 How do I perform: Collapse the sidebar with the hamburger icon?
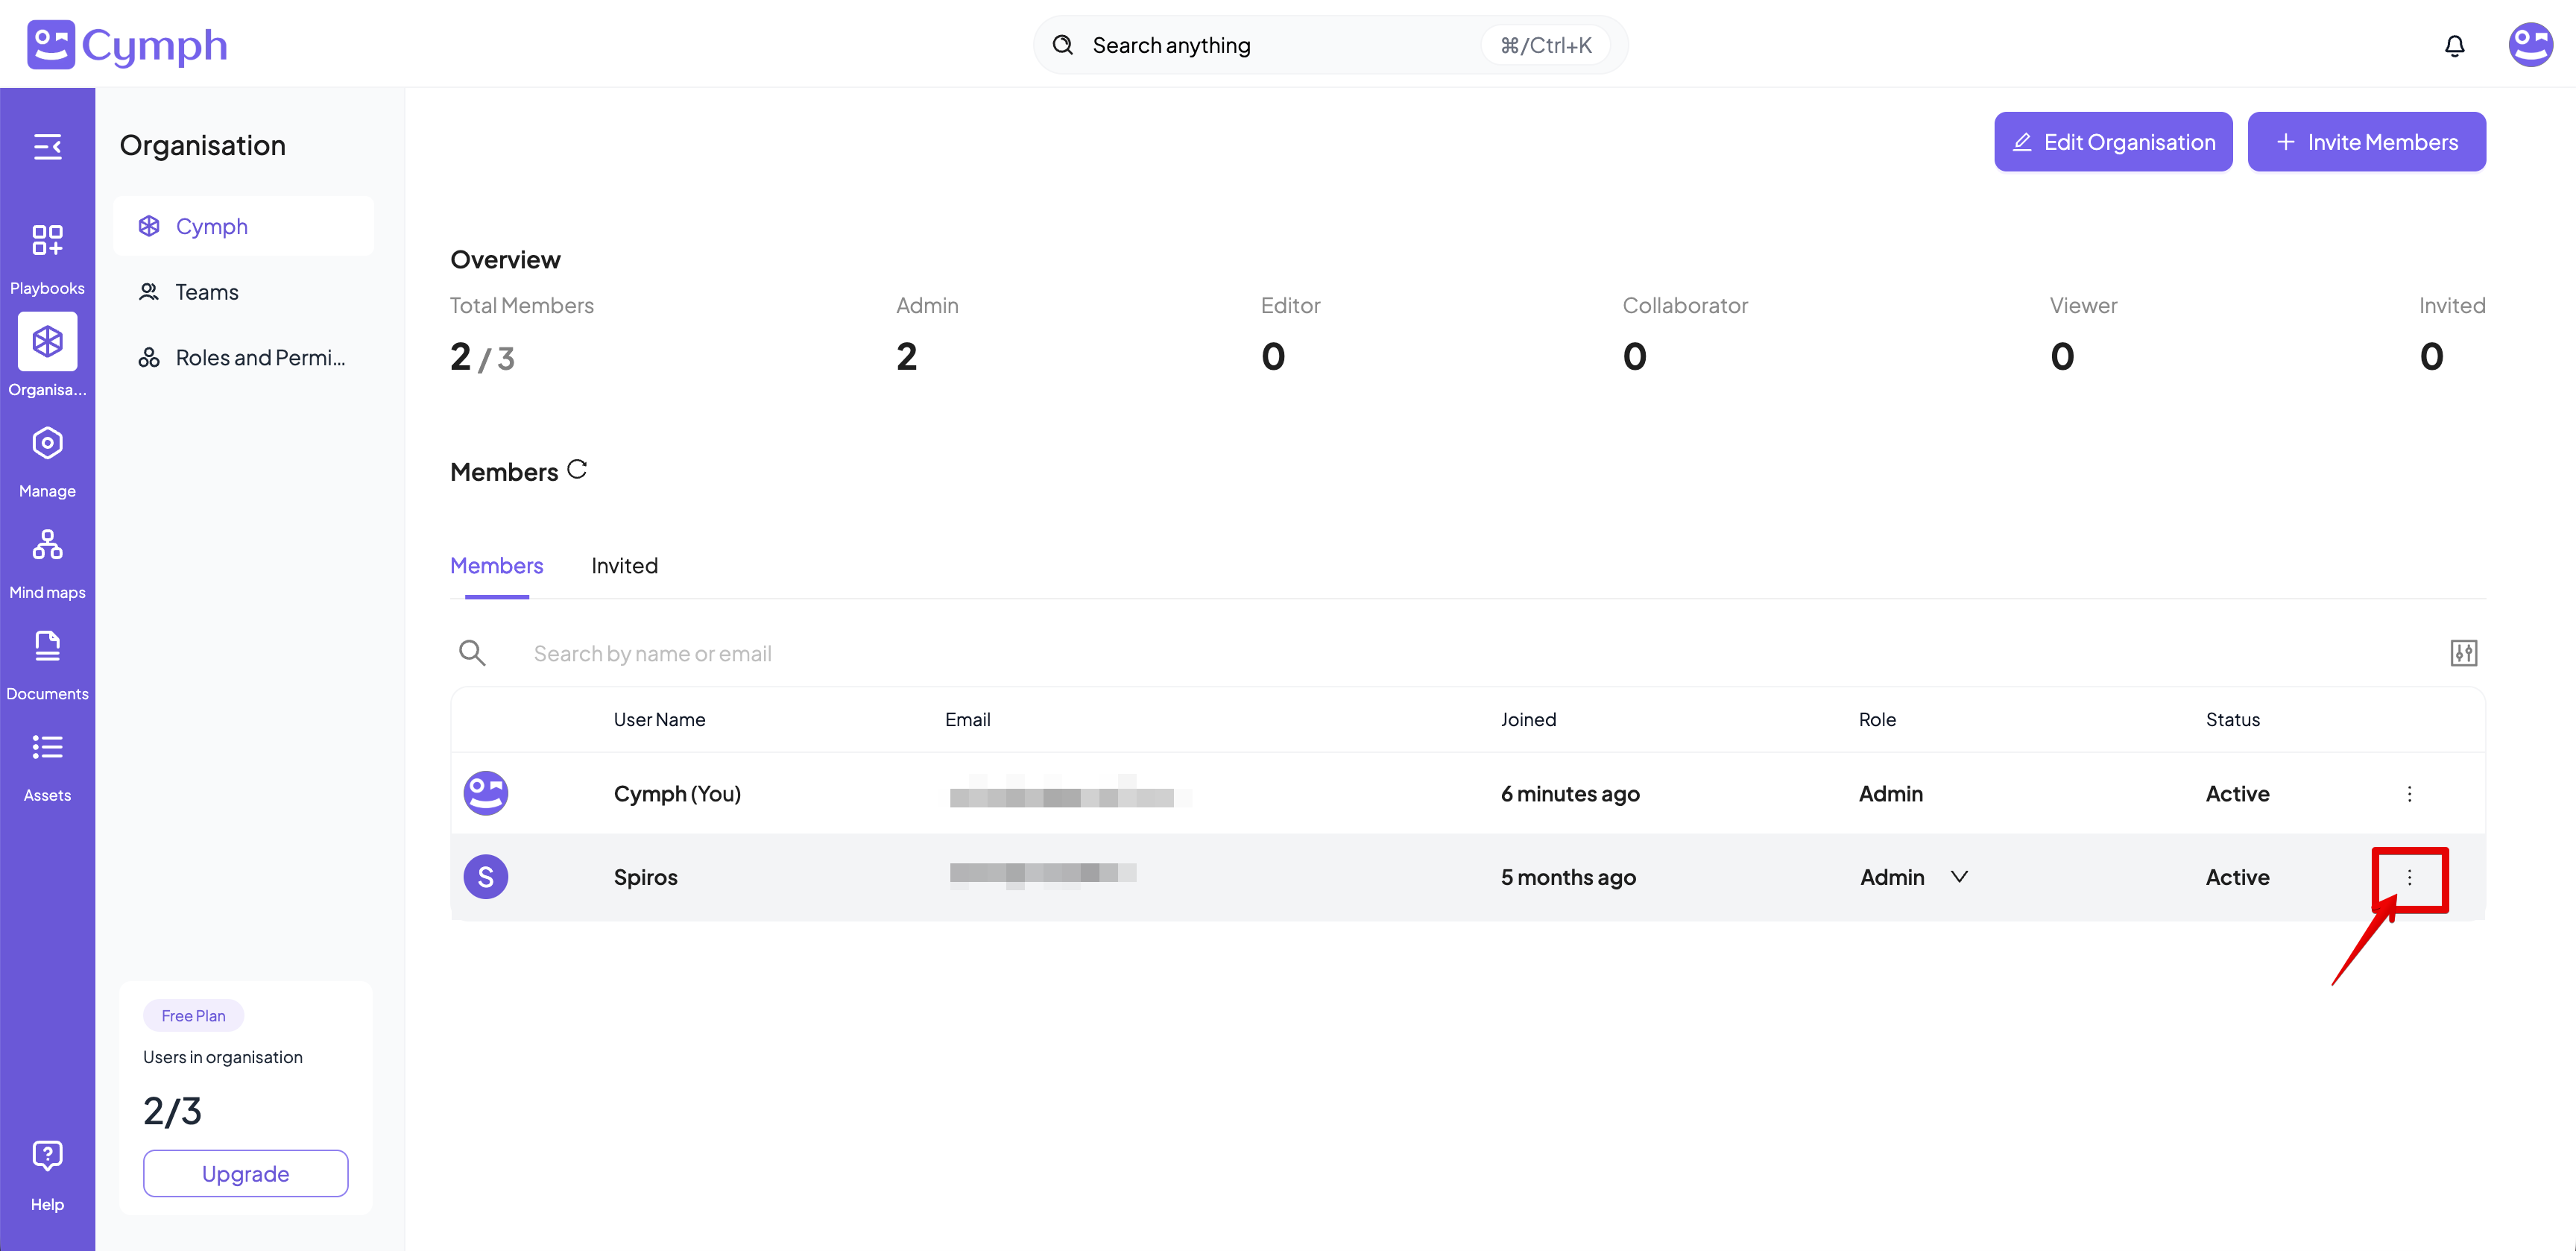[x=47, y=147]
